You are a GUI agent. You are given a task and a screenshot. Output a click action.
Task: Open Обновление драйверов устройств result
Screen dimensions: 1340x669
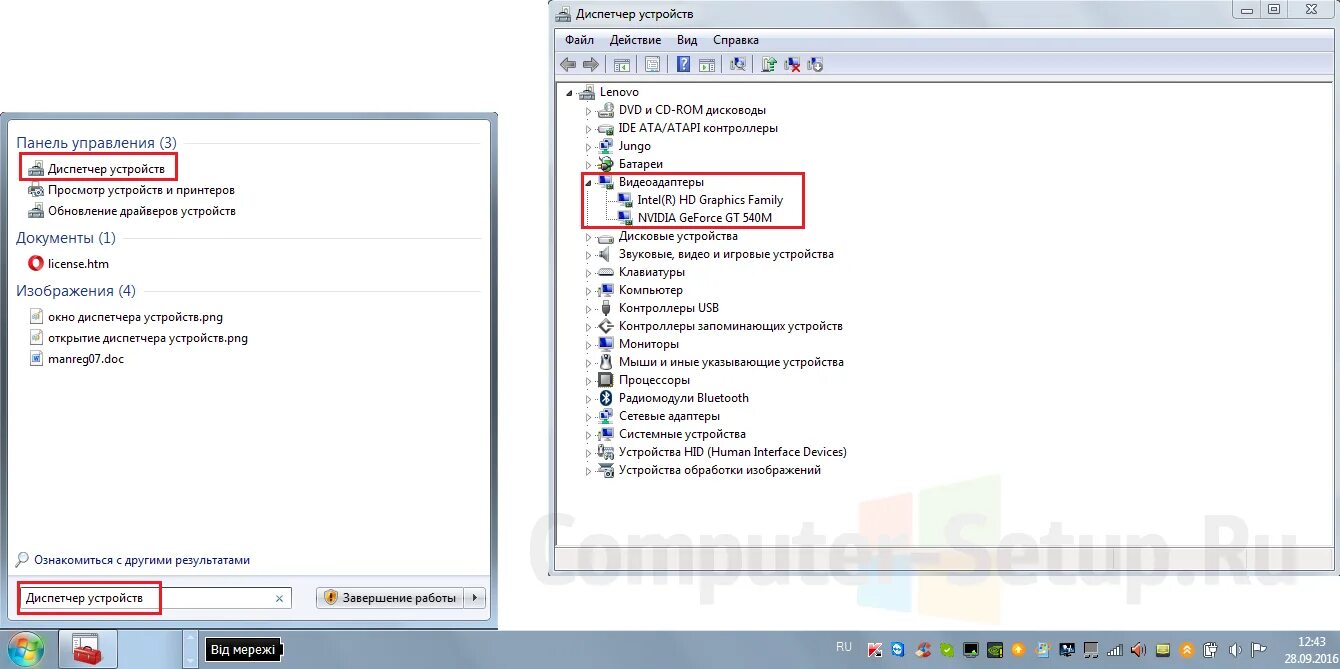pyautogui.click(x=132, y=211)
